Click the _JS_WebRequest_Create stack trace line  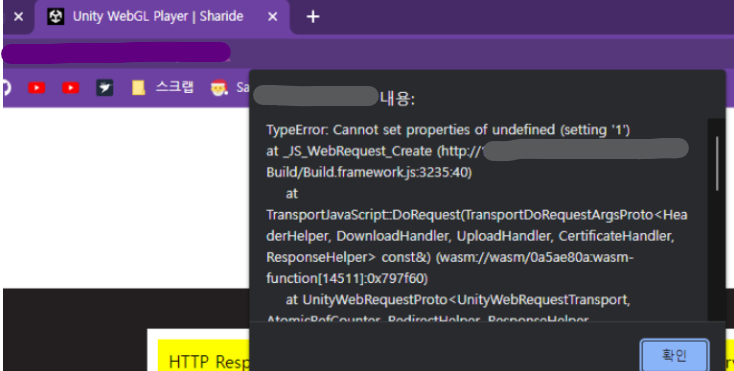tap(477, 151)
